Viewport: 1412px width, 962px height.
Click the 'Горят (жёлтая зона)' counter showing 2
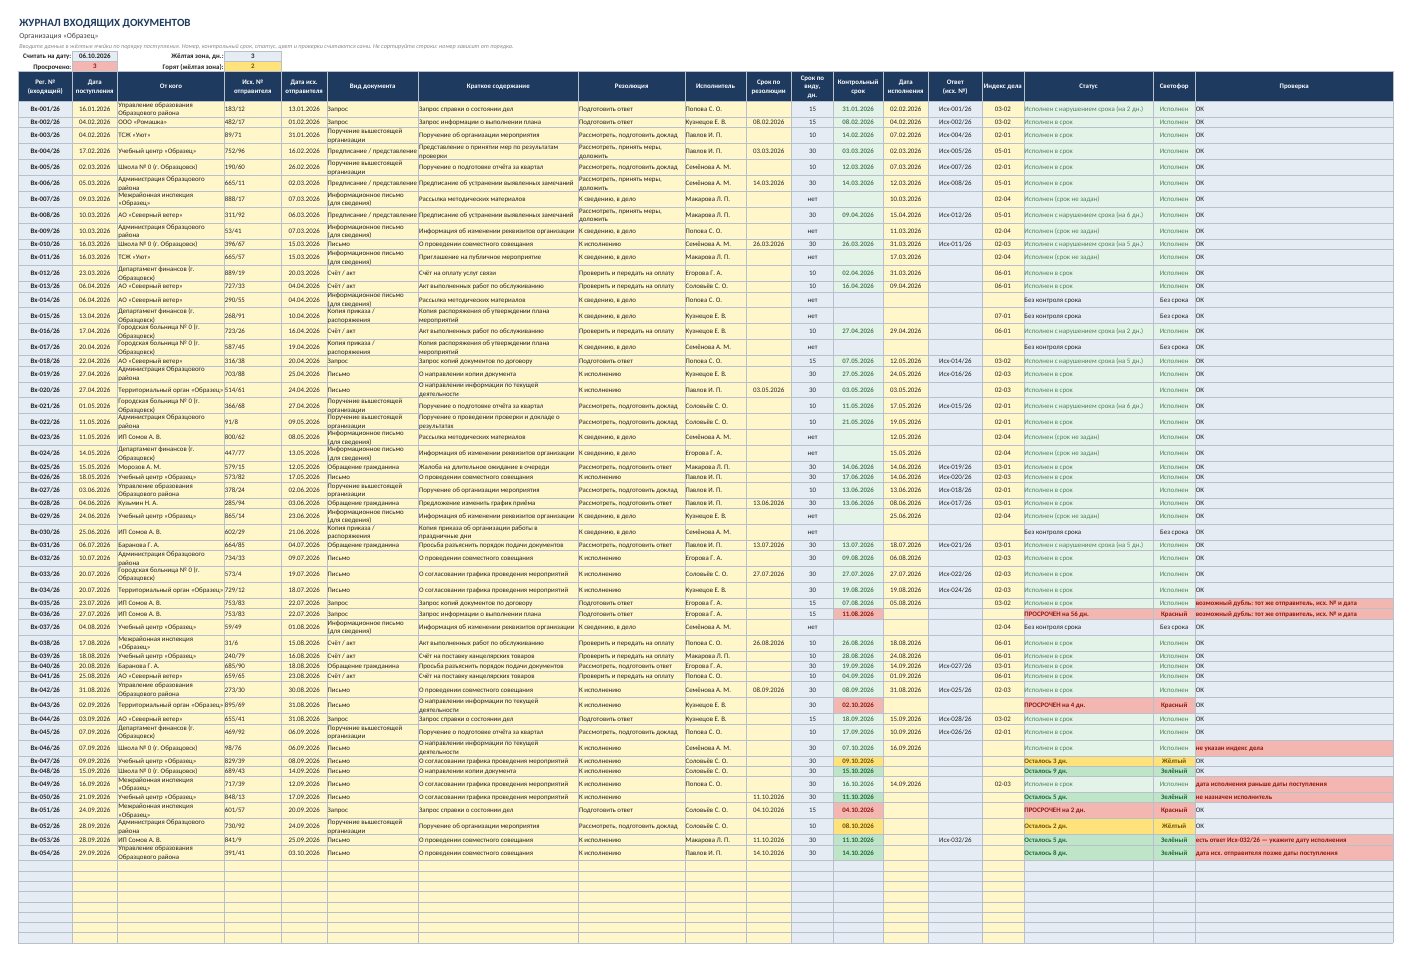pos(253,66)
